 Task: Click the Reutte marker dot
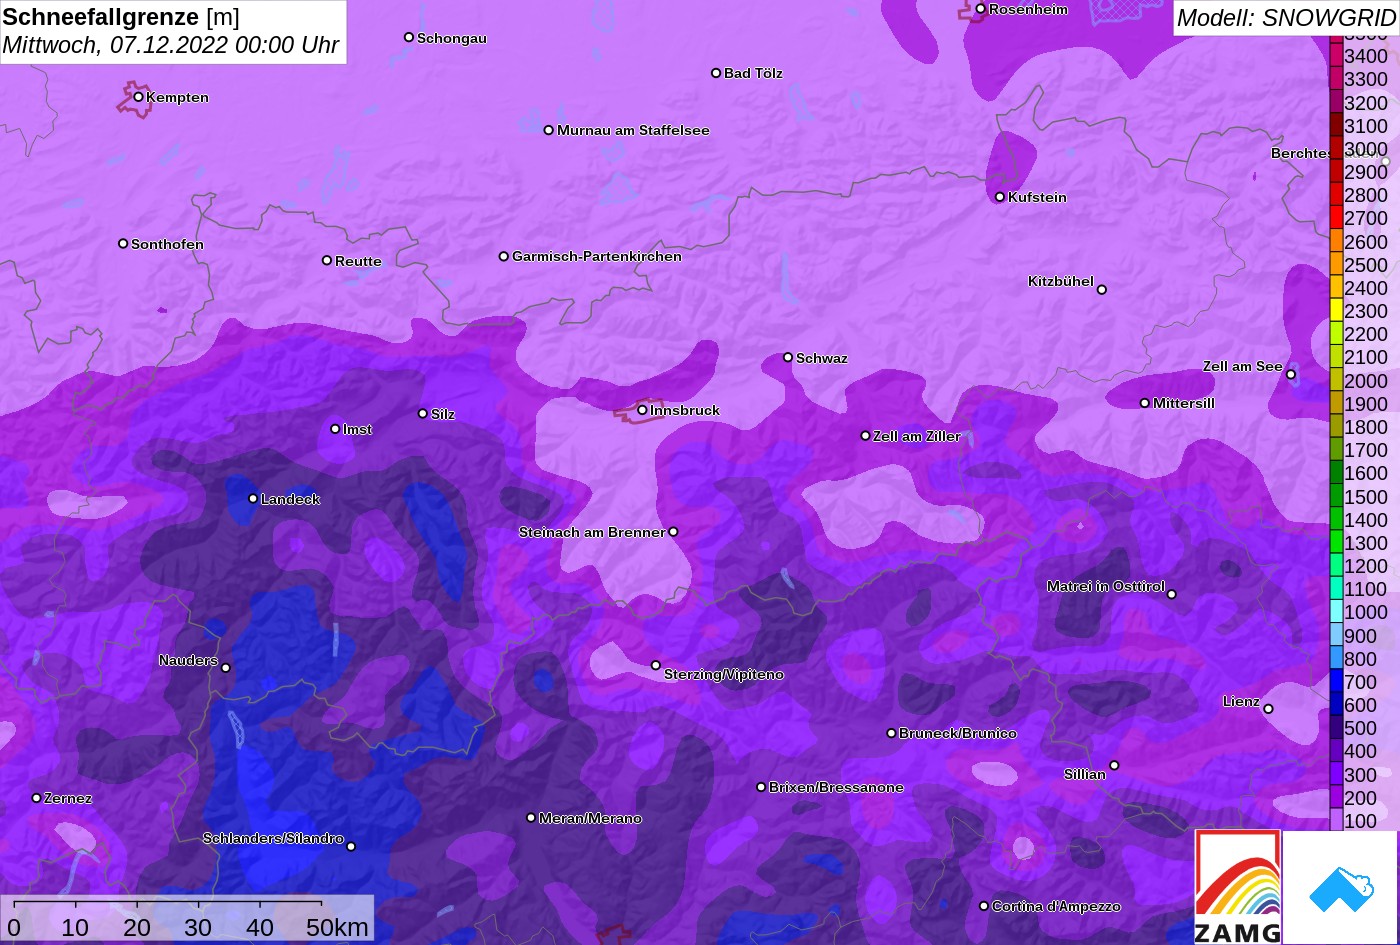point(327,260)
